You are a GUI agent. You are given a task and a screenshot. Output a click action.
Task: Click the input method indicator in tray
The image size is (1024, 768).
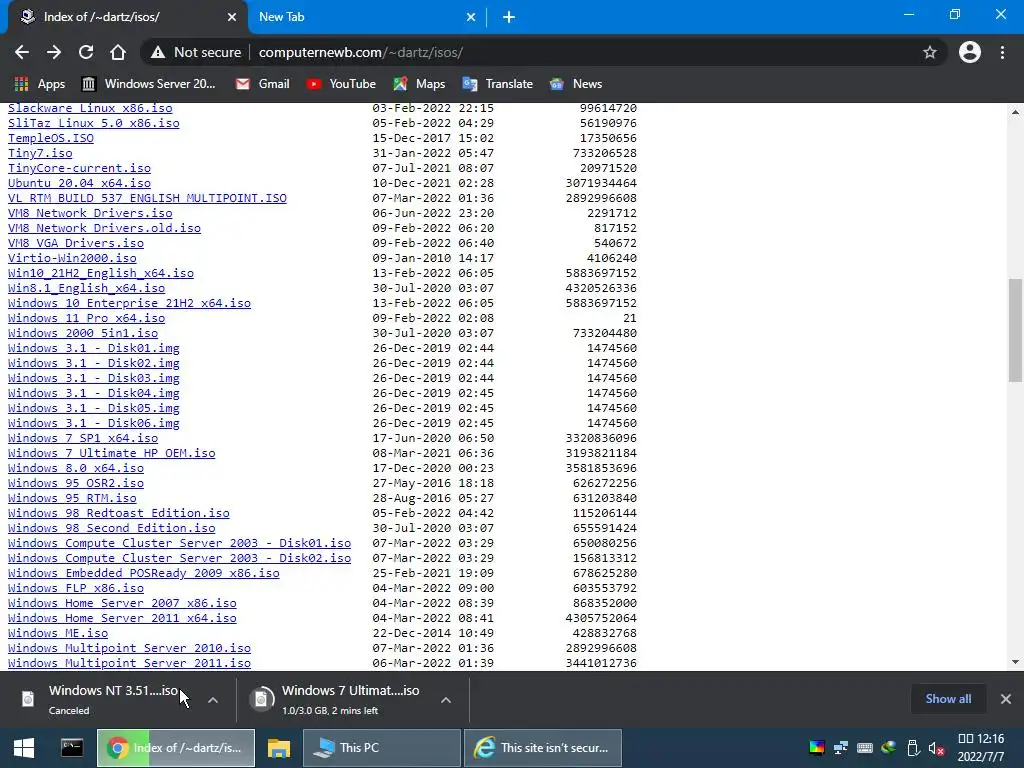pyautogui.click(x=865, y=748)
